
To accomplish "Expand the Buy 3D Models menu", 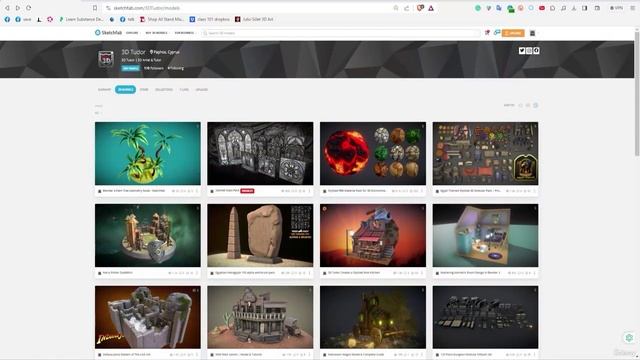I will coord(157,33).
